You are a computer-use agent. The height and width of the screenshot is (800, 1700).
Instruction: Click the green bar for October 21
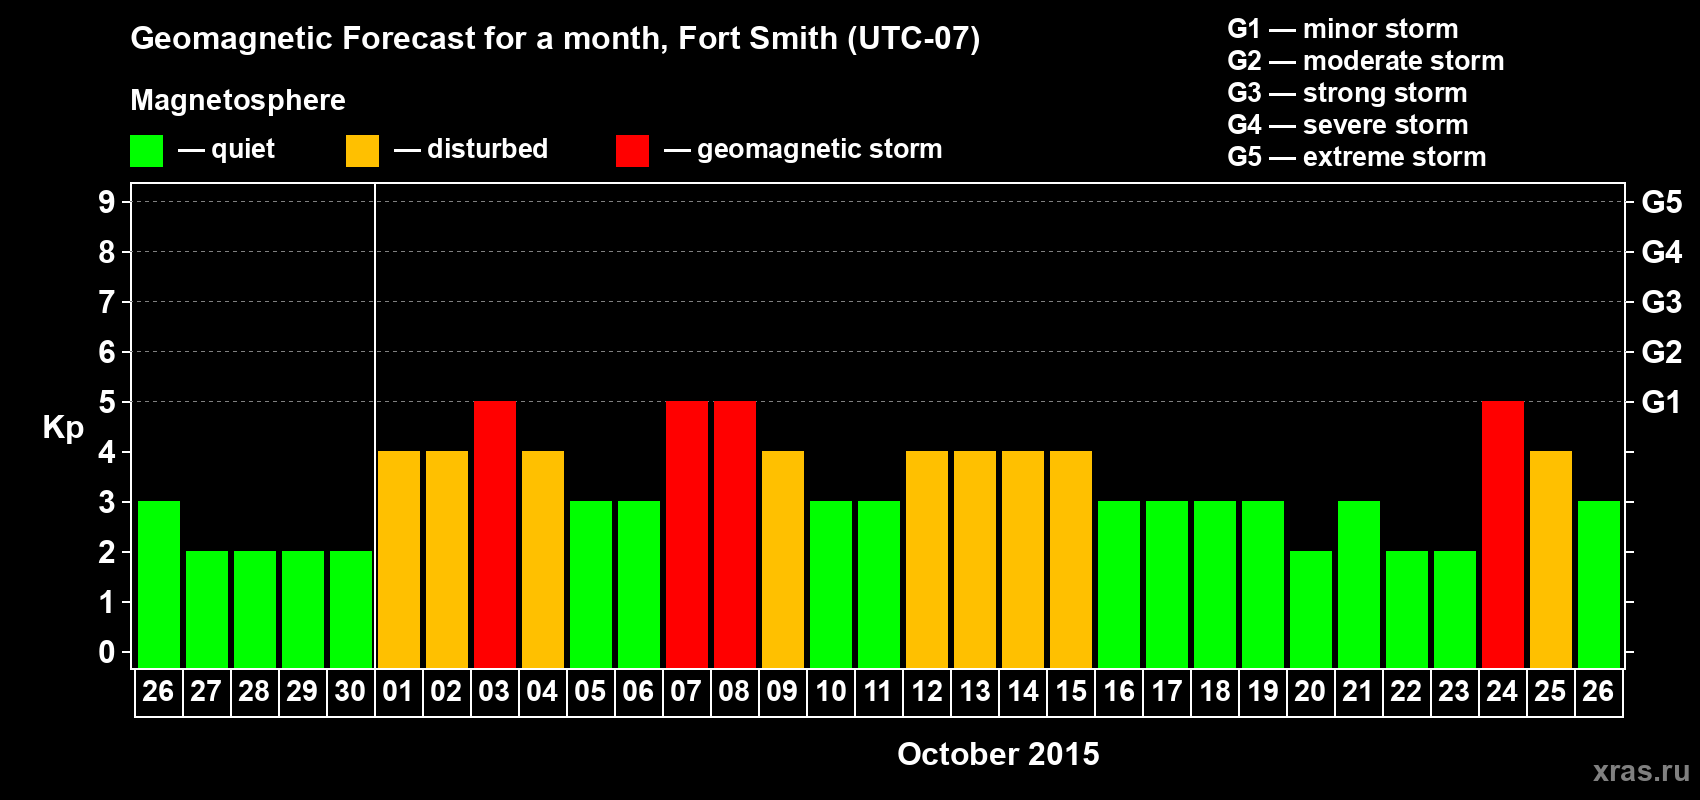pos(1359,584)
